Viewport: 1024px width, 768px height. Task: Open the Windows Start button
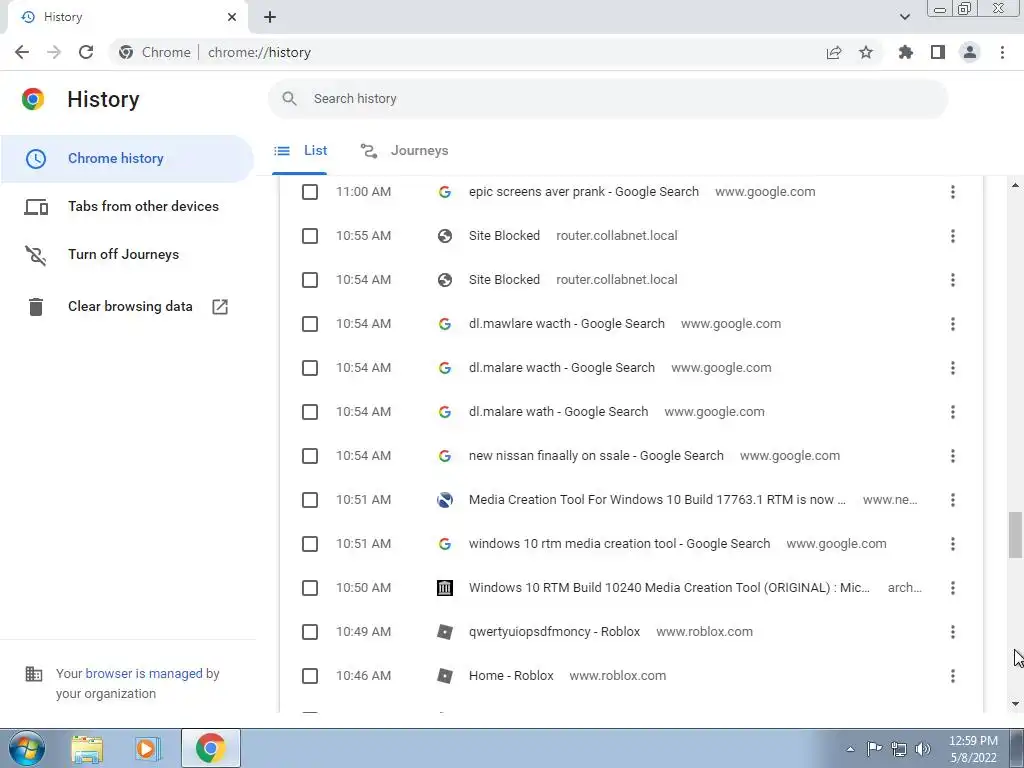[26, 748]
